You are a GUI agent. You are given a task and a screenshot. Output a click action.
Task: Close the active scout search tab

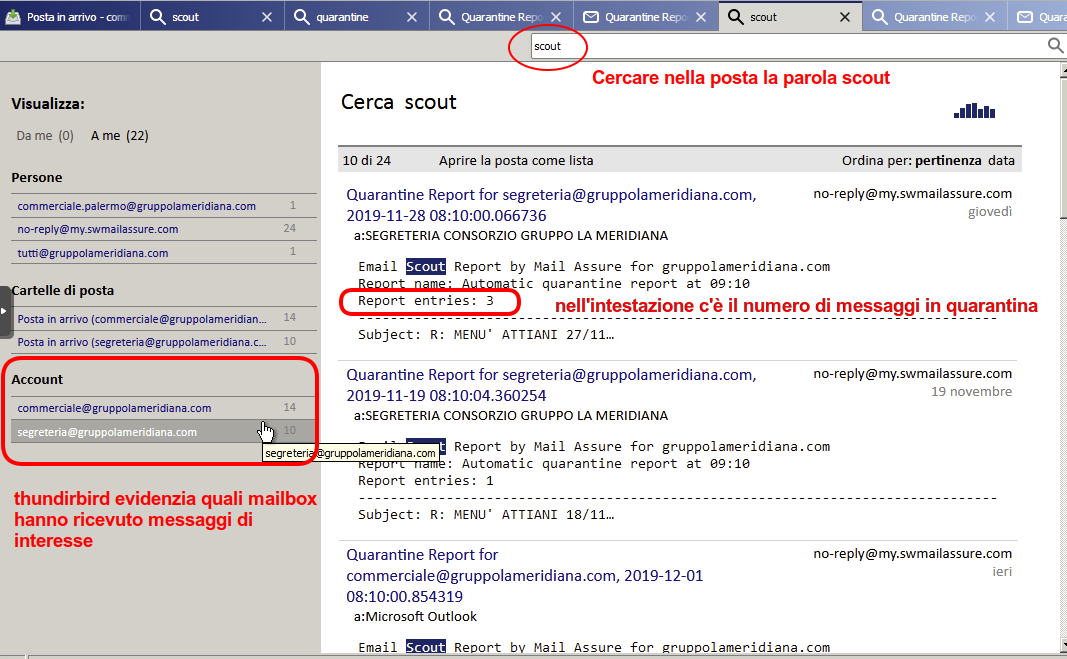point(845,17)
